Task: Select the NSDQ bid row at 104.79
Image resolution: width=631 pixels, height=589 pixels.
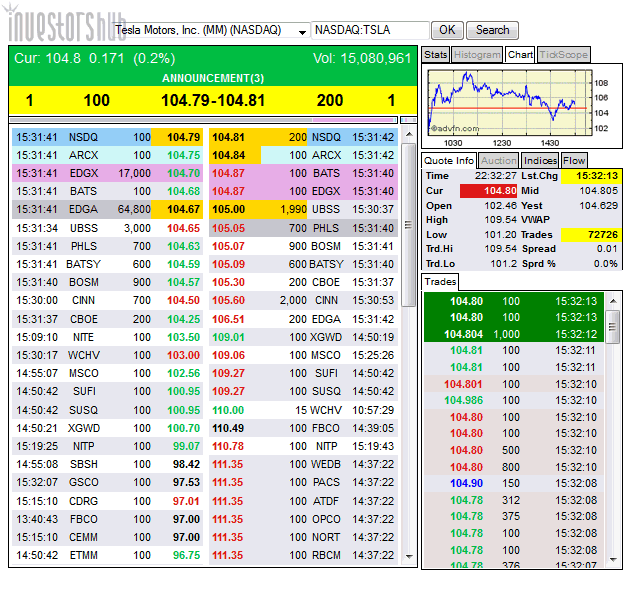Action: tap(107, 137)
